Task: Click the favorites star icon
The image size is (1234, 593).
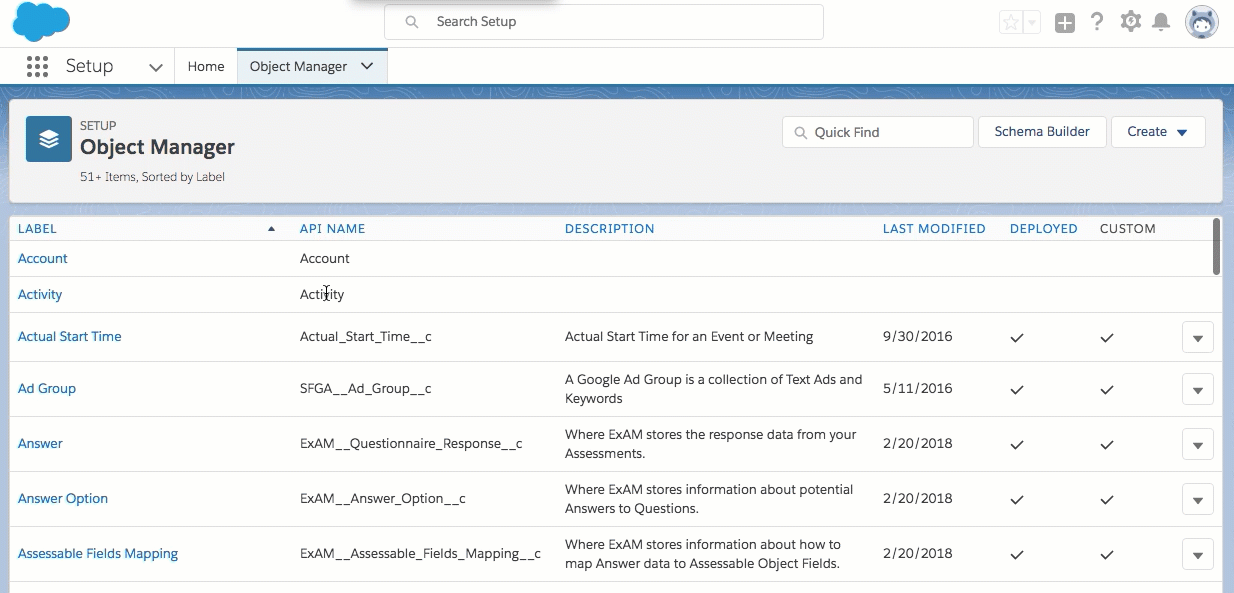Action: click(x=1011, y=22)
